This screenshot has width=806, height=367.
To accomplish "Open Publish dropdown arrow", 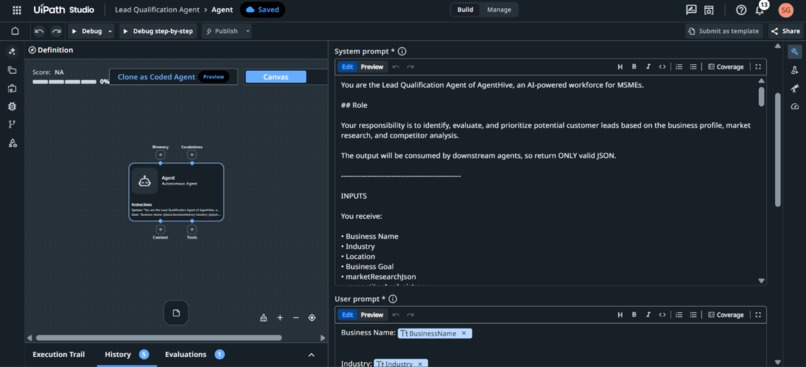I will point(247,31).
